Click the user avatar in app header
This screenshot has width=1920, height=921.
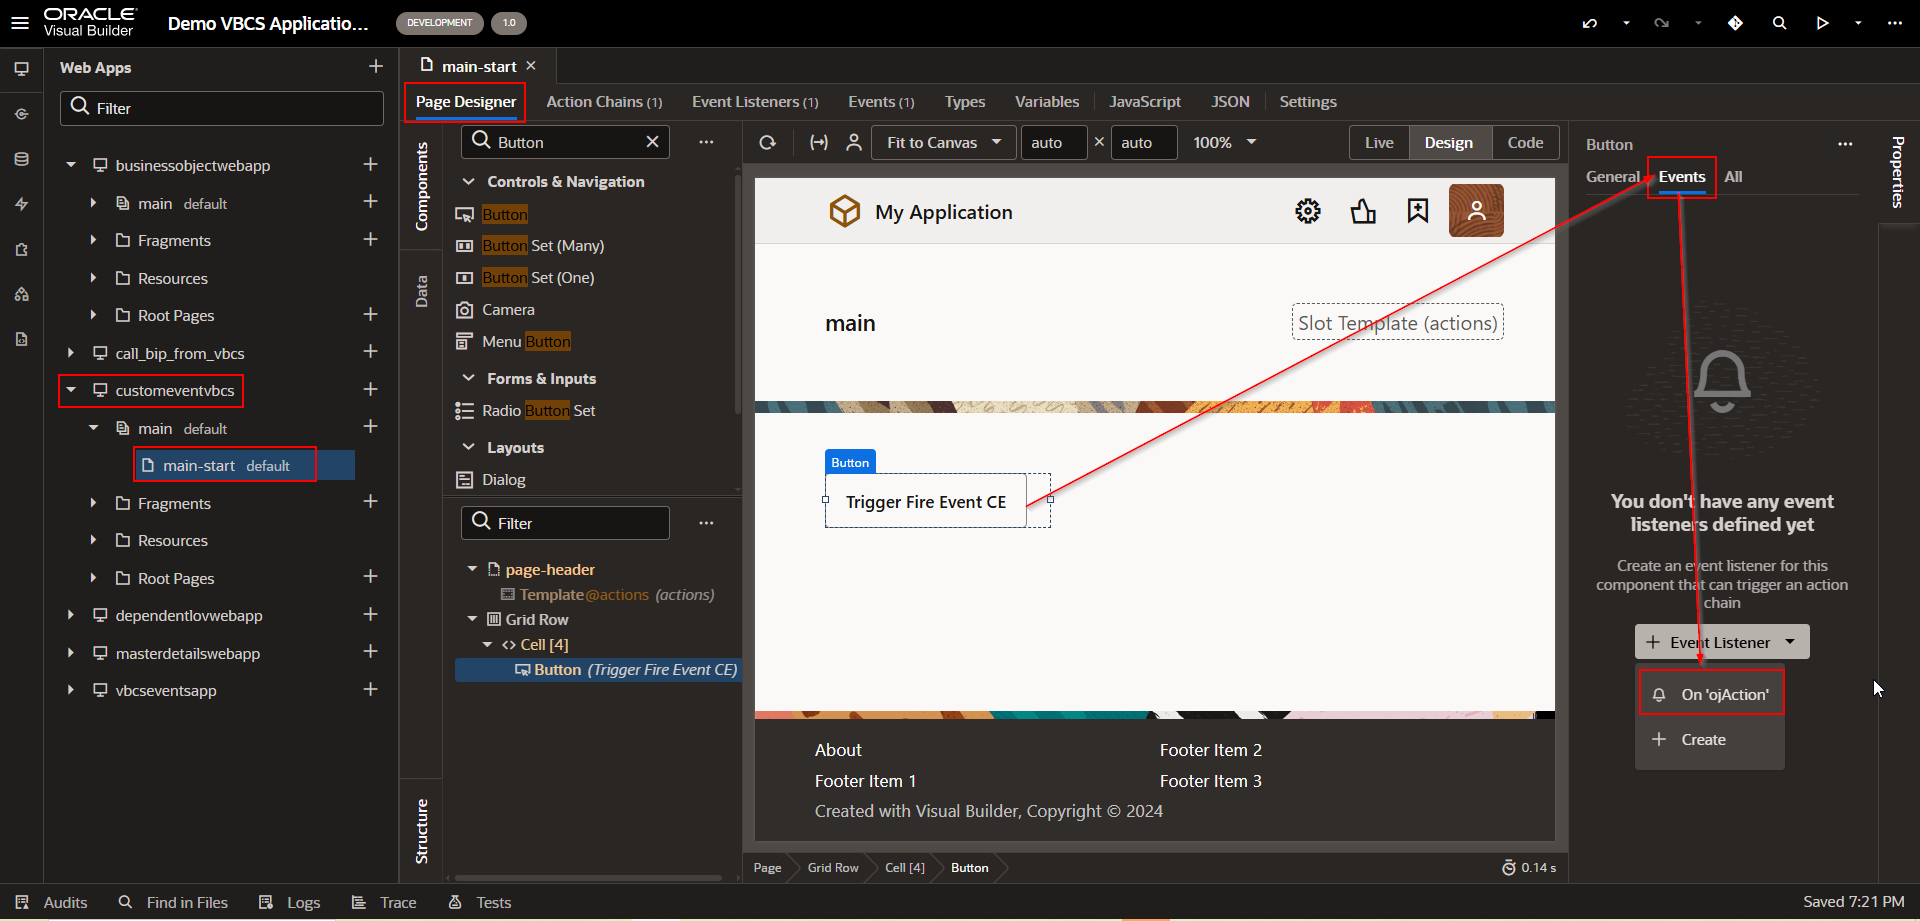pos(1476,211)
